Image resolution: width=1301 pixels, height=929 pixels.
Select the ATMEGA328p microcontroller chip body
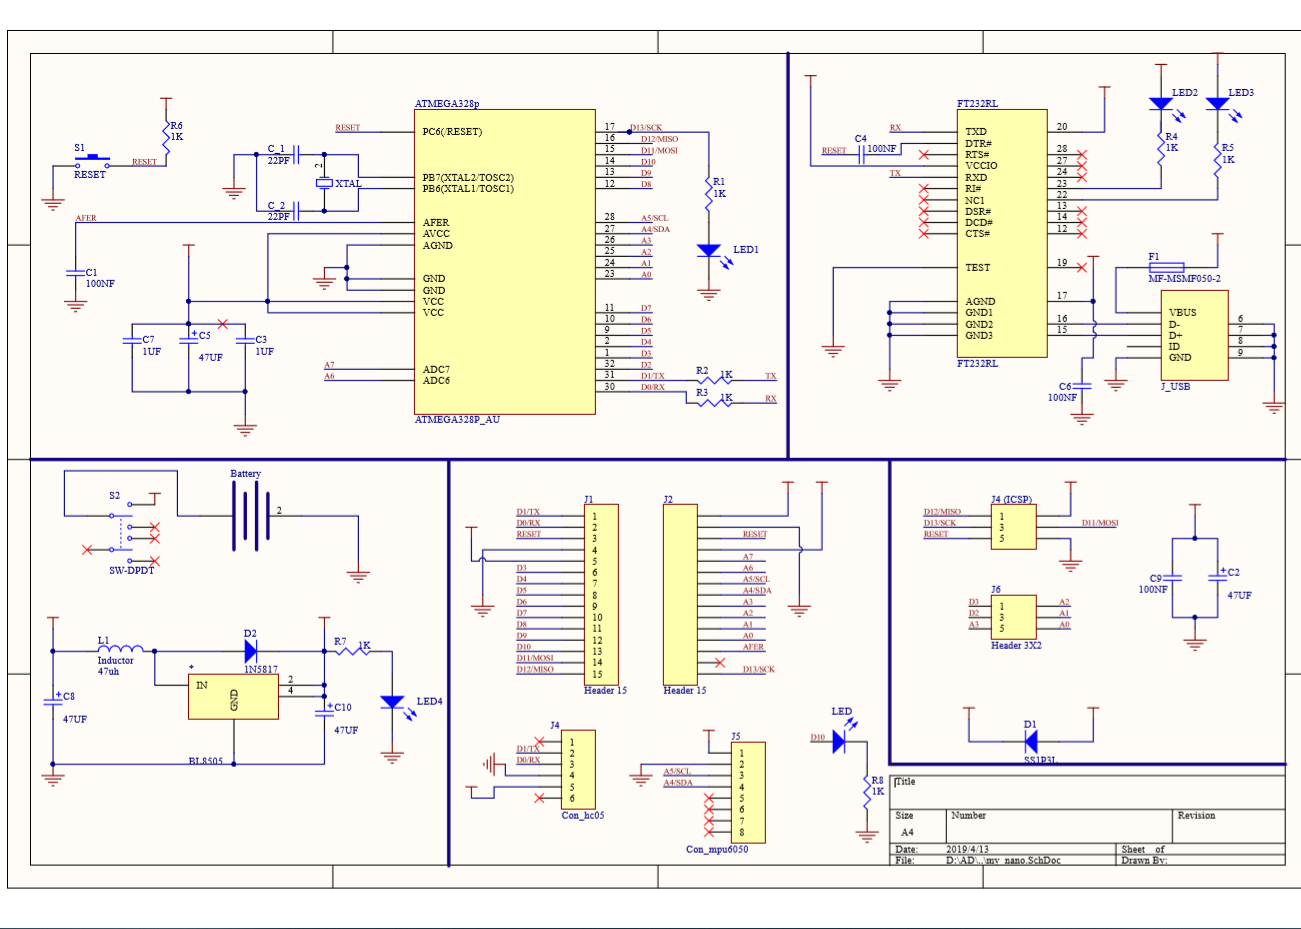tap(505, 261)
